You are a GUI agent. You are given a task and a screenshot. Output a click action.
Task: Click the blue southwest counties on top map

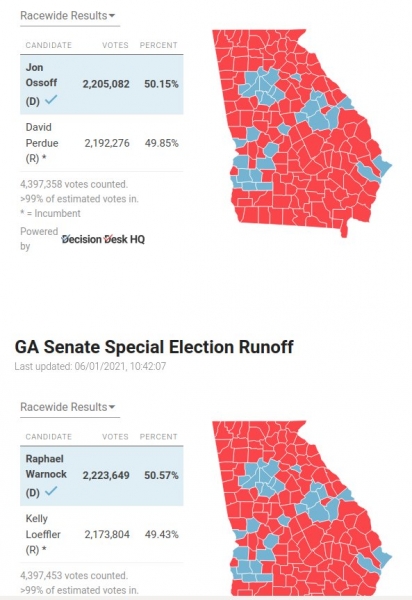[249, 176]
